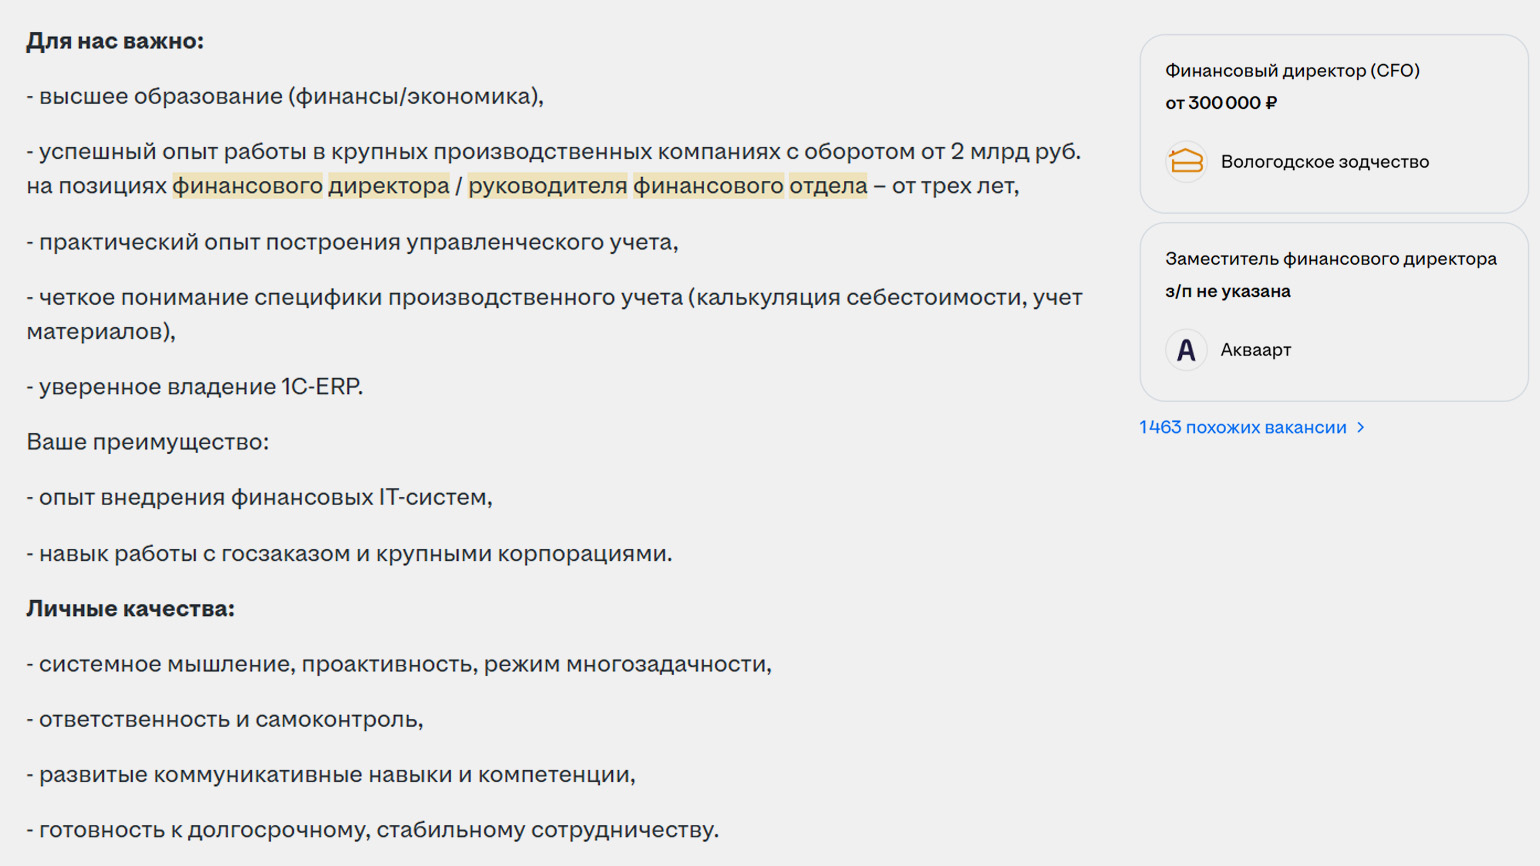
Task: Click the highlighted word руководителя
Action: 547,186
